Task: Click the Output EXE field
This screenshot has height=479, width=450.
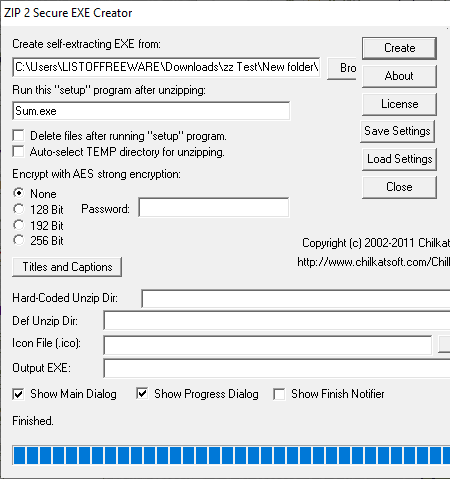Action: click(277, 368)
